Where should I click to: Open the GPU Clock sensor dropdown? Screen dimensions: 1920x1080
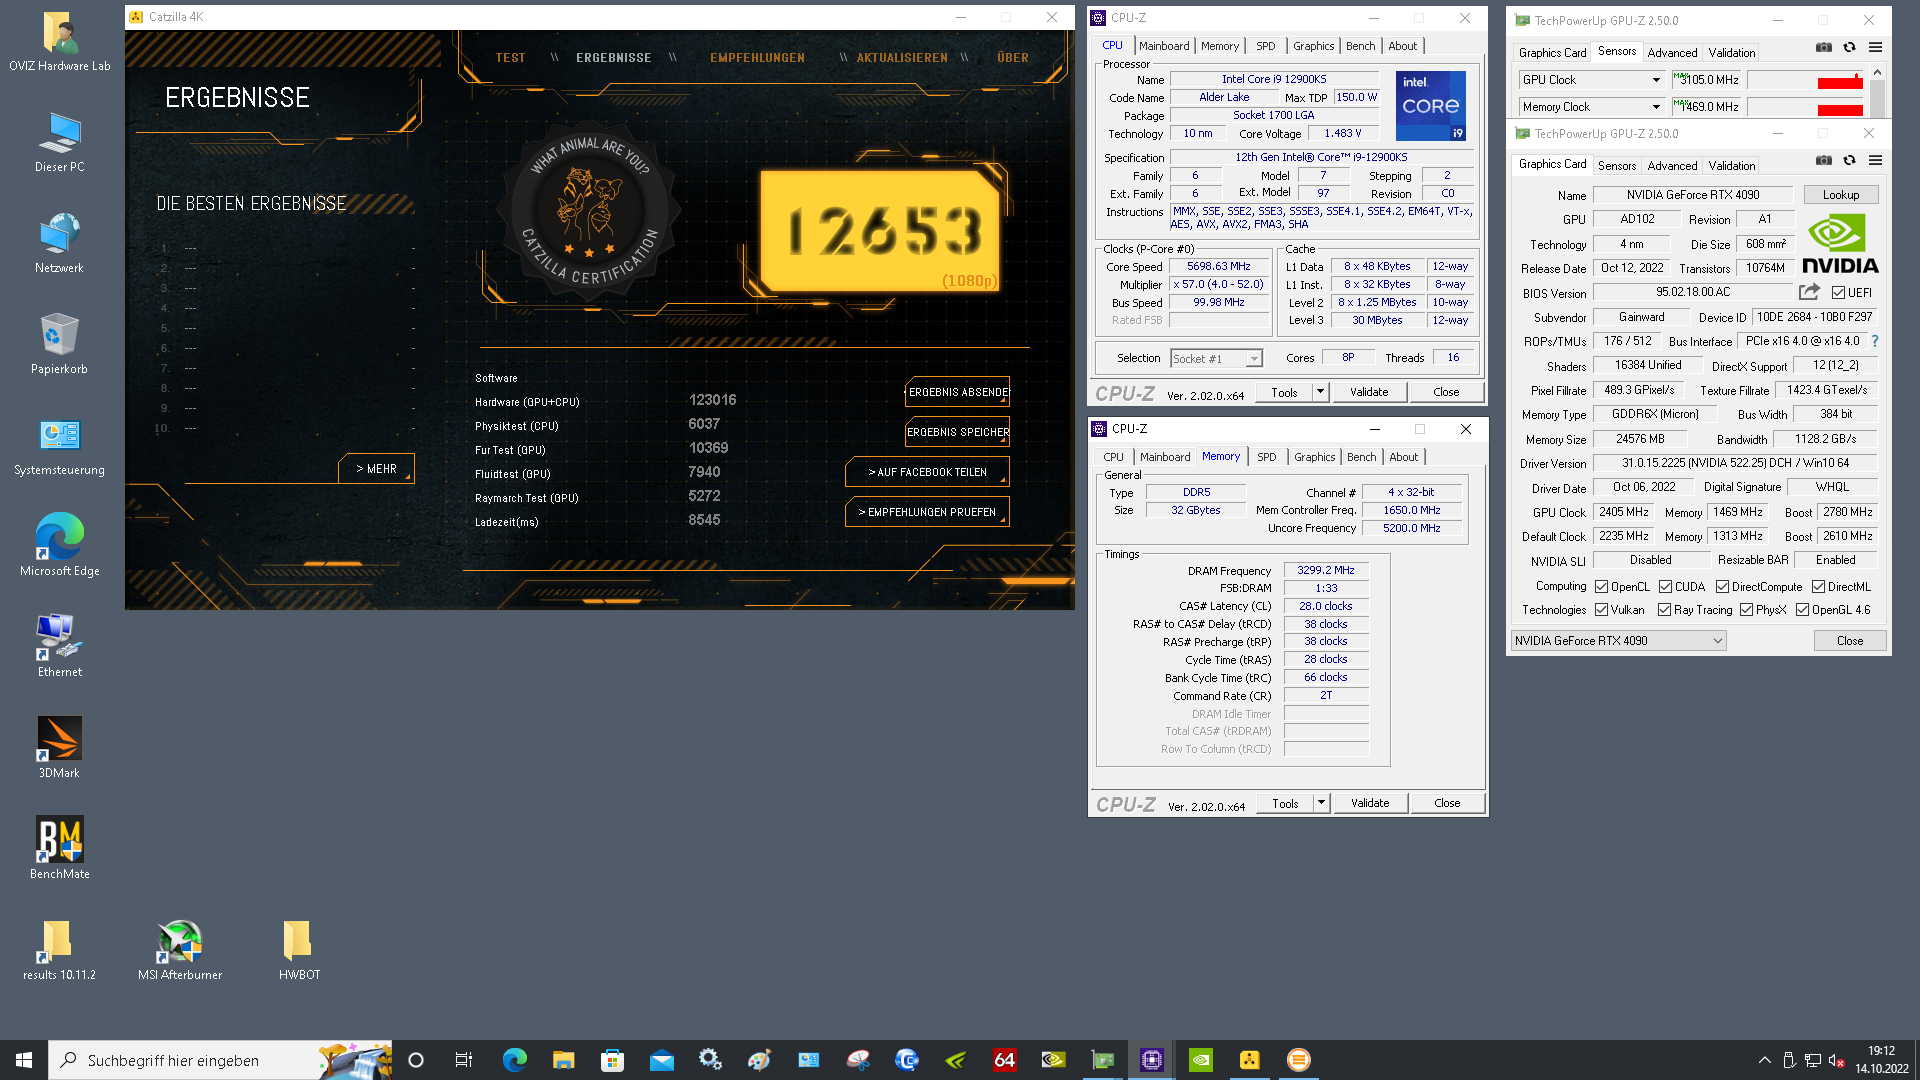pos(1655,80)
